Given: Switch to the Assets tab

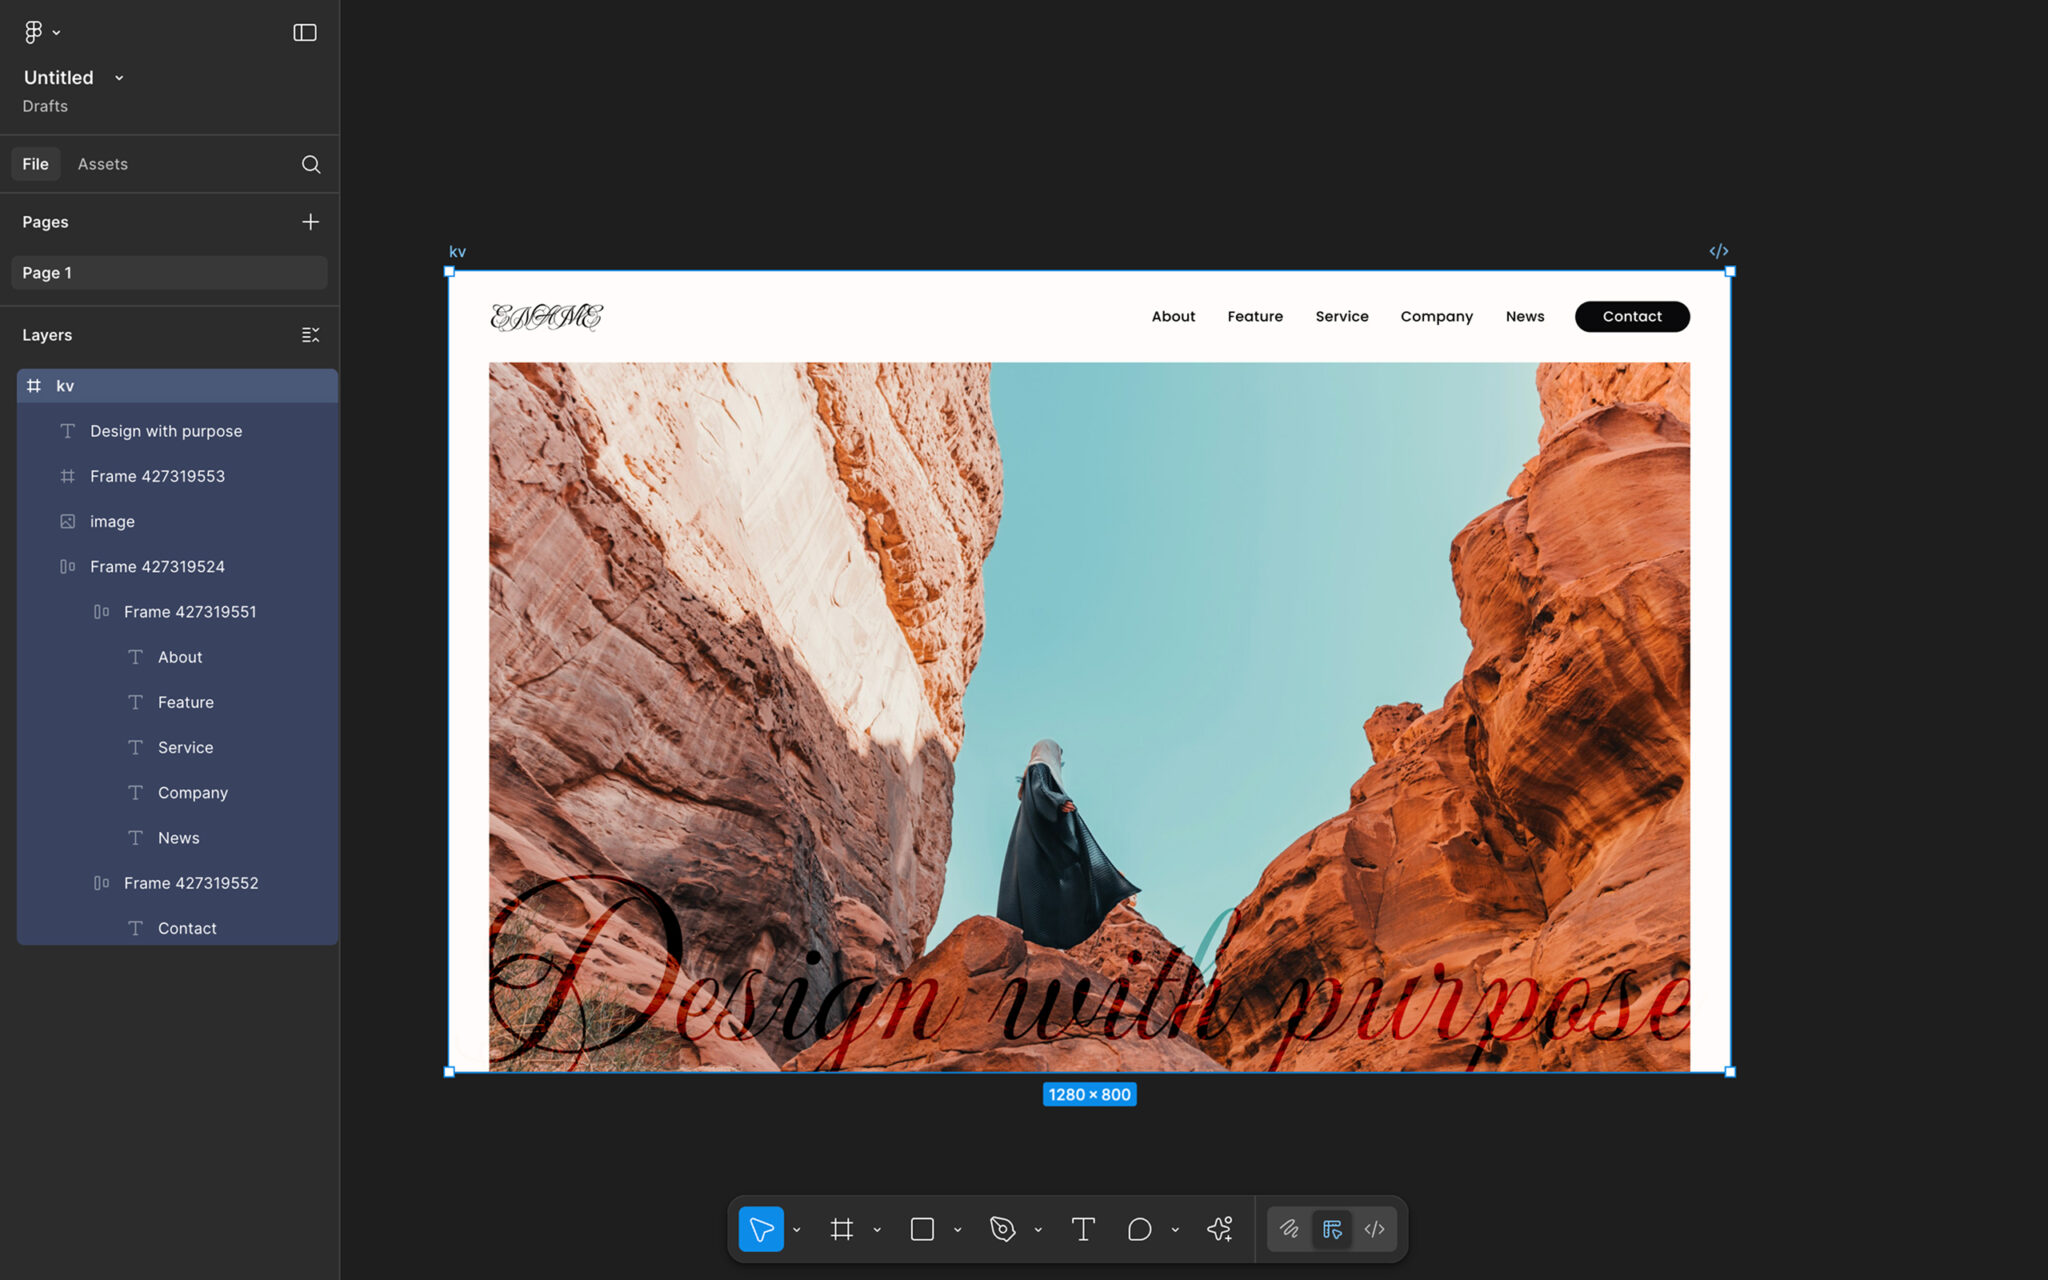Looking at the screenshot, I should 103,164.
